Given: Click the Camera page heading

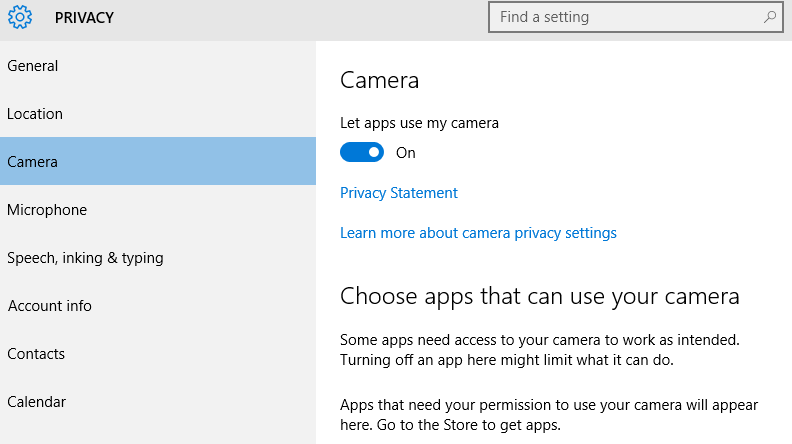Looking at the screenshot, I should (x=379, y=80).
